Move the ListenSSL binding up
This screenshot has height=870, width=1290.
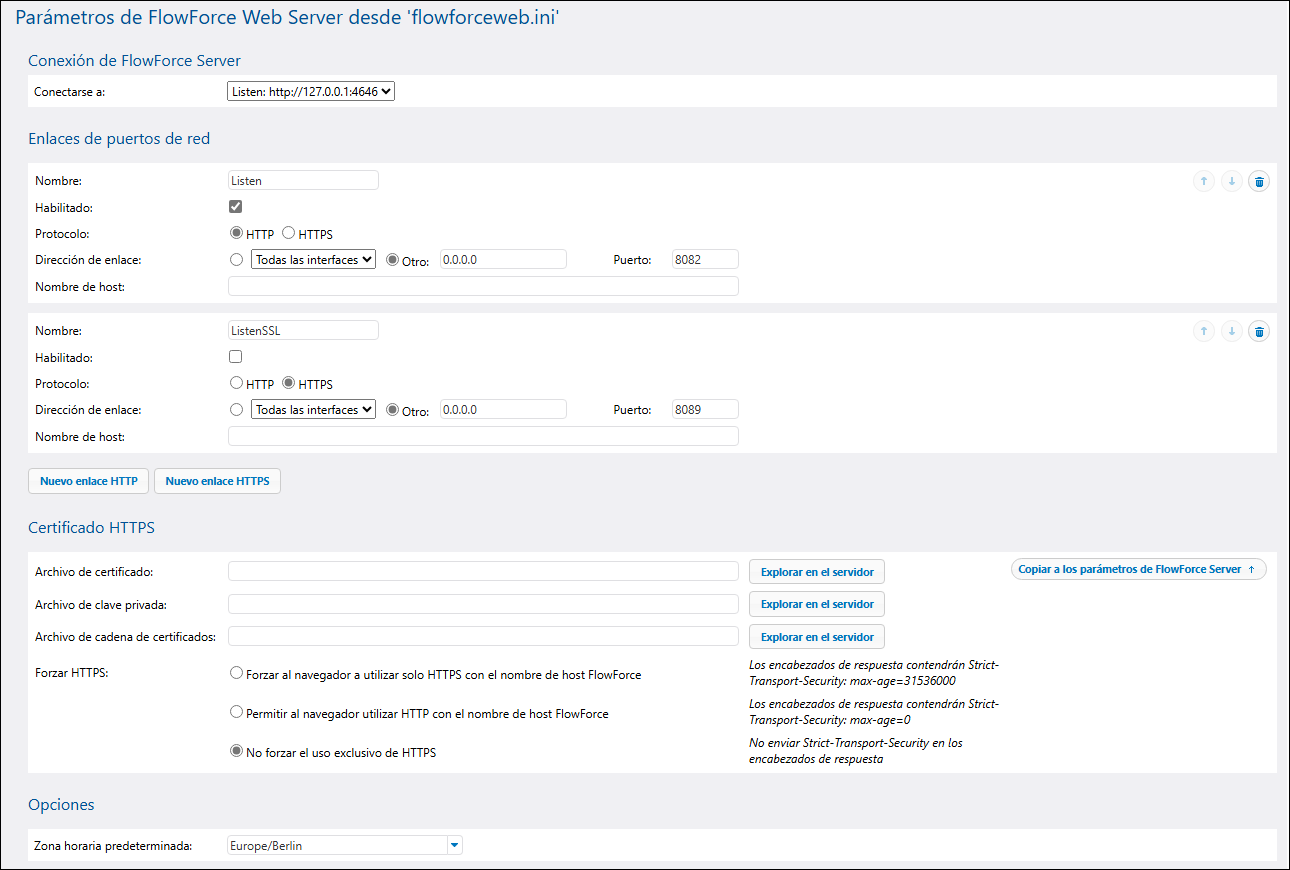point(1204,331)
